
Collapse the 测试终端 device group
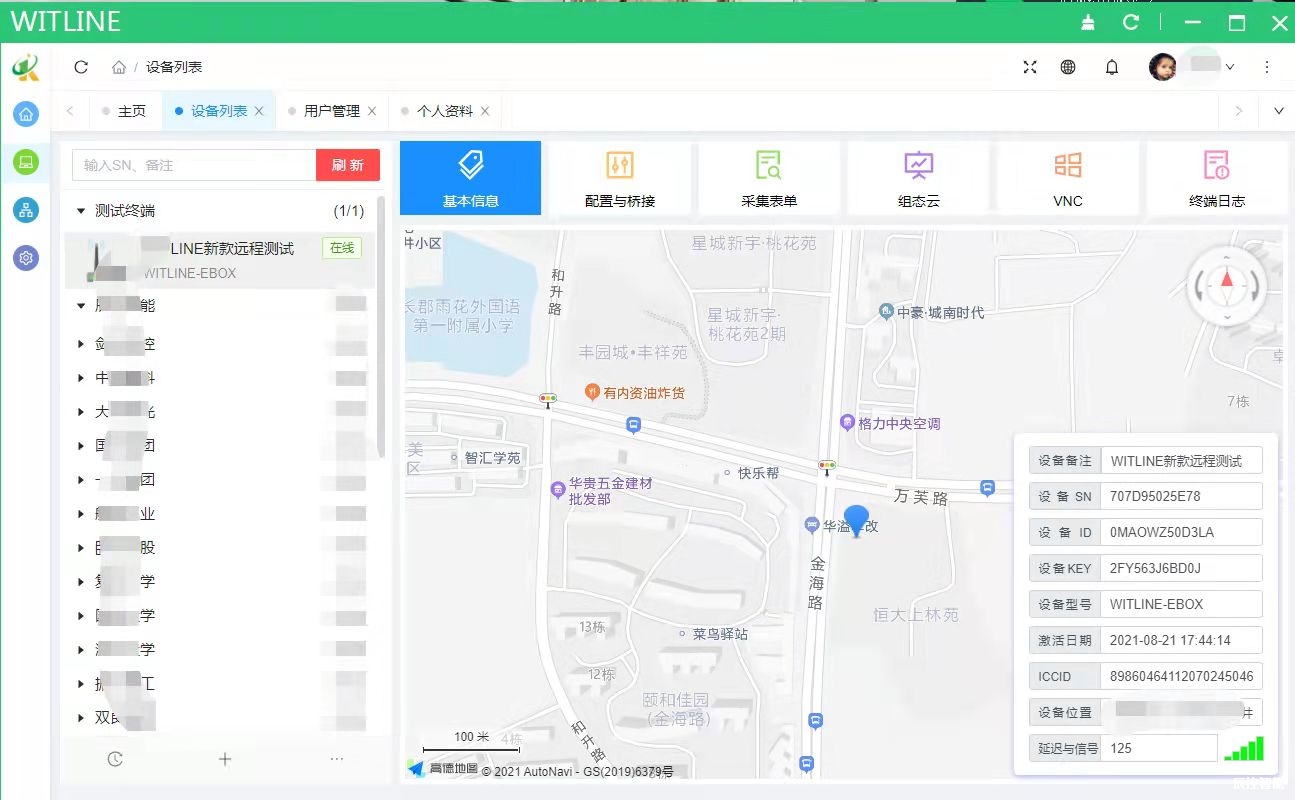pos(81,211)
